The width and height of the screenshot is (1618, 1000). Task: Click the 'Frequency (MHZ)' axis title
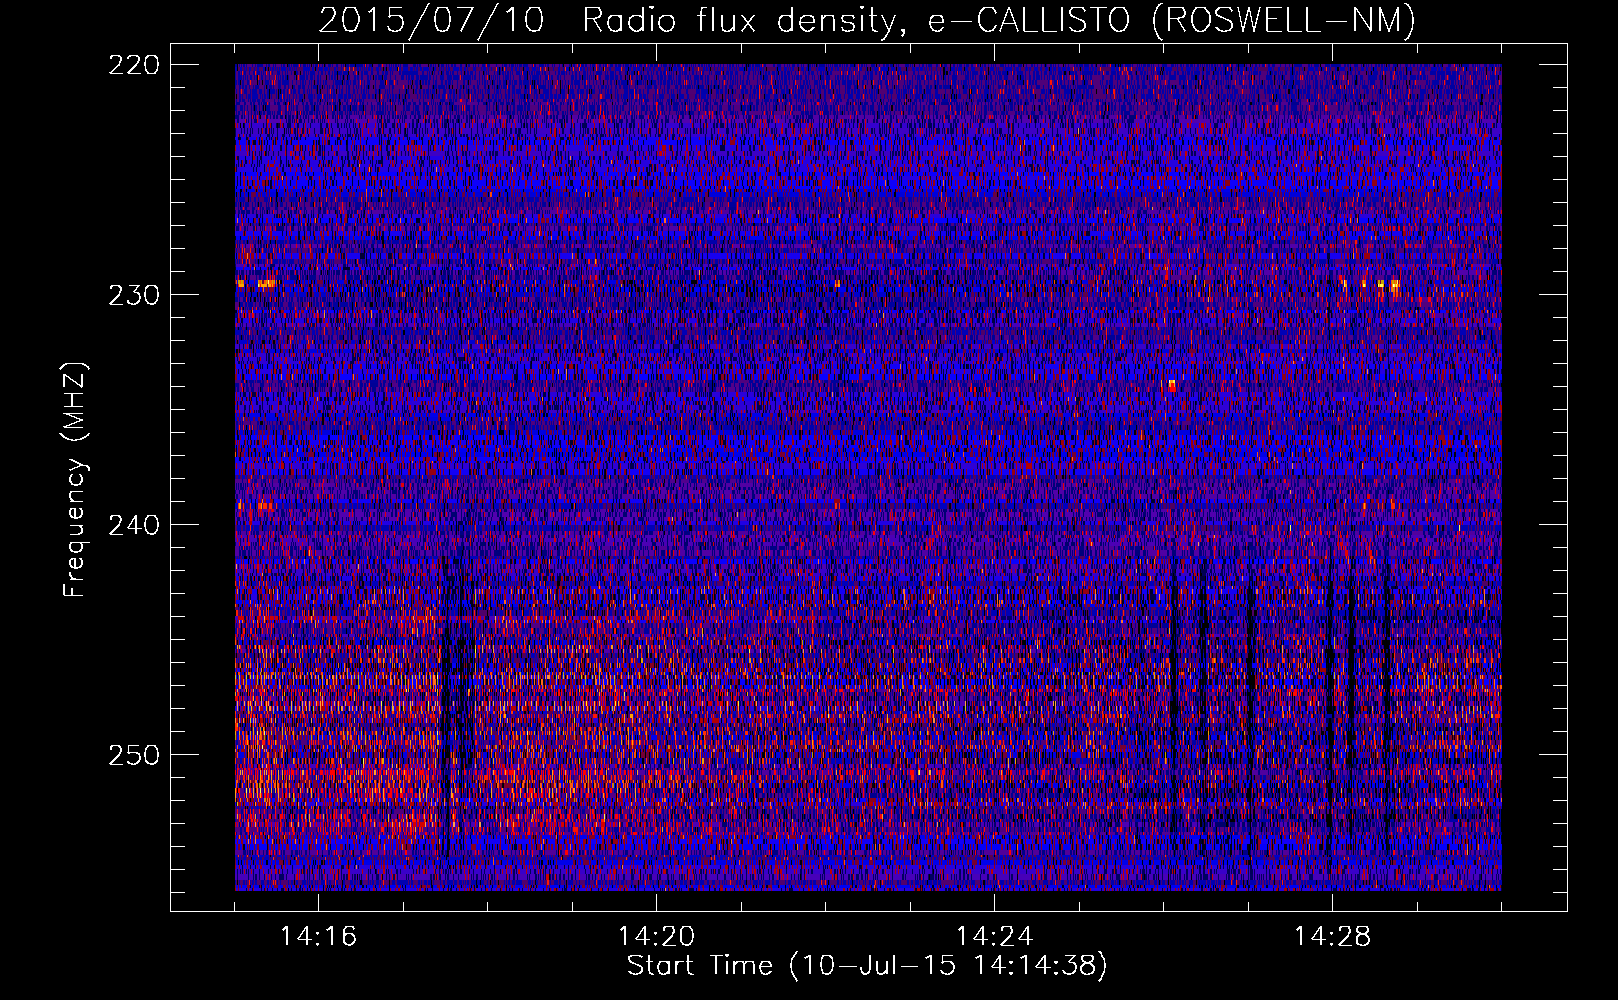tap(76, 479)
